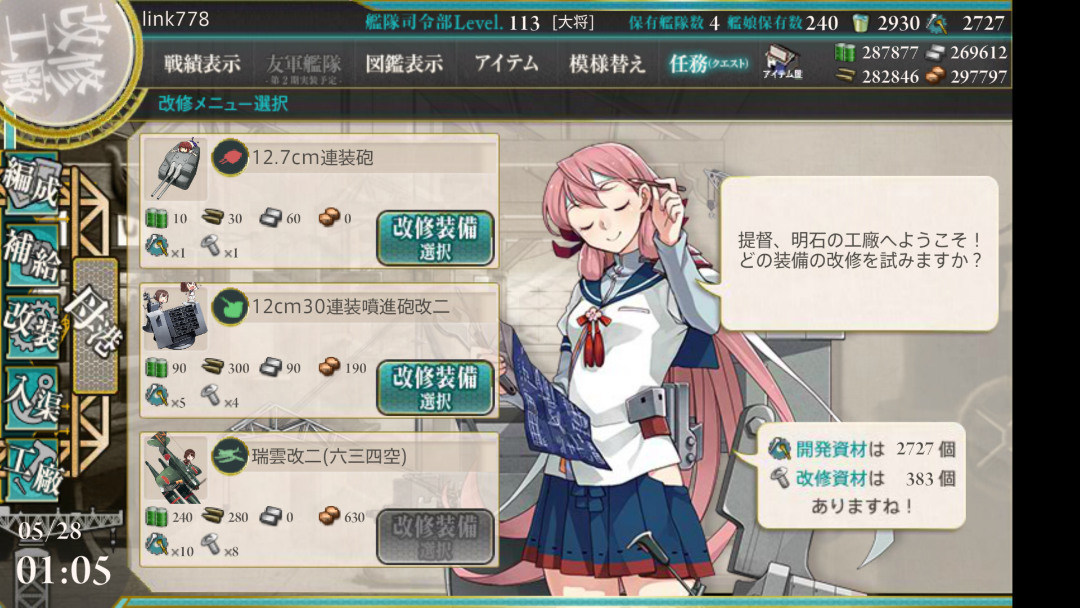Open the 工廠 factory side icon
The width and height of the screenshot is (1080, 608).
coord(32,472)
